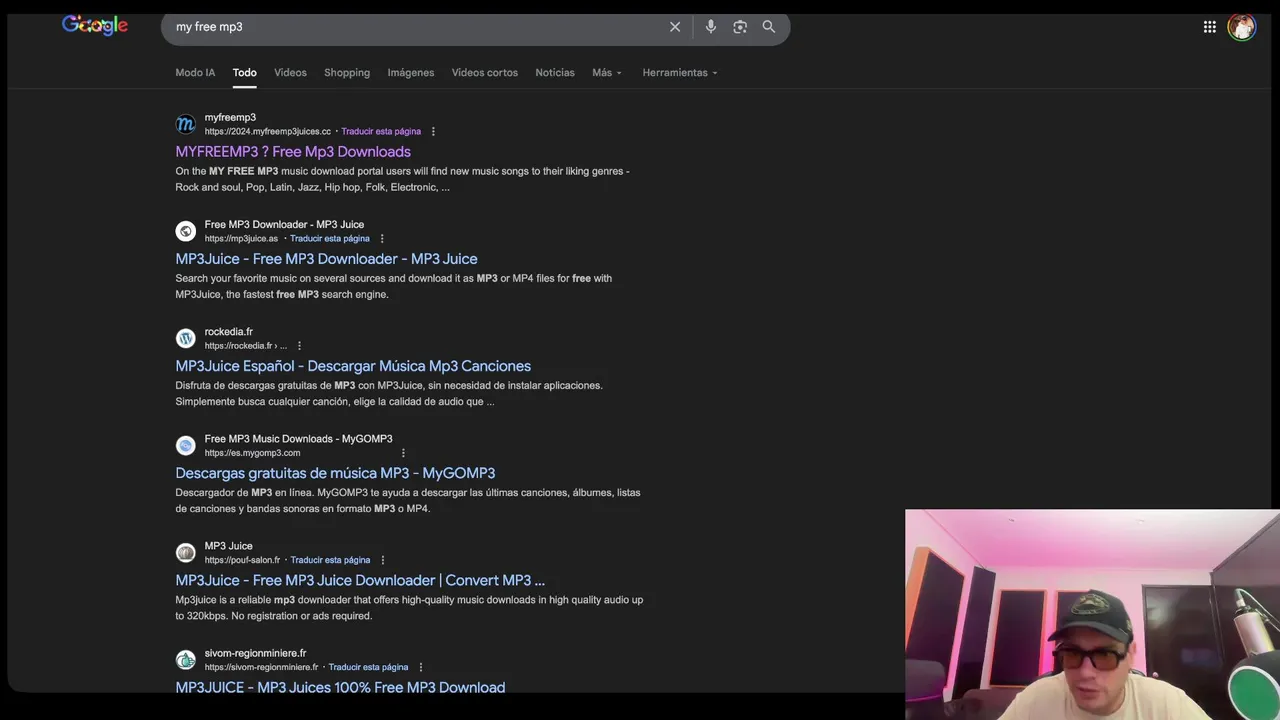Open more options for es.mygomp3.com result
Image resolution: width=1280 pixels, height=720 pixels.
[403, 453]
